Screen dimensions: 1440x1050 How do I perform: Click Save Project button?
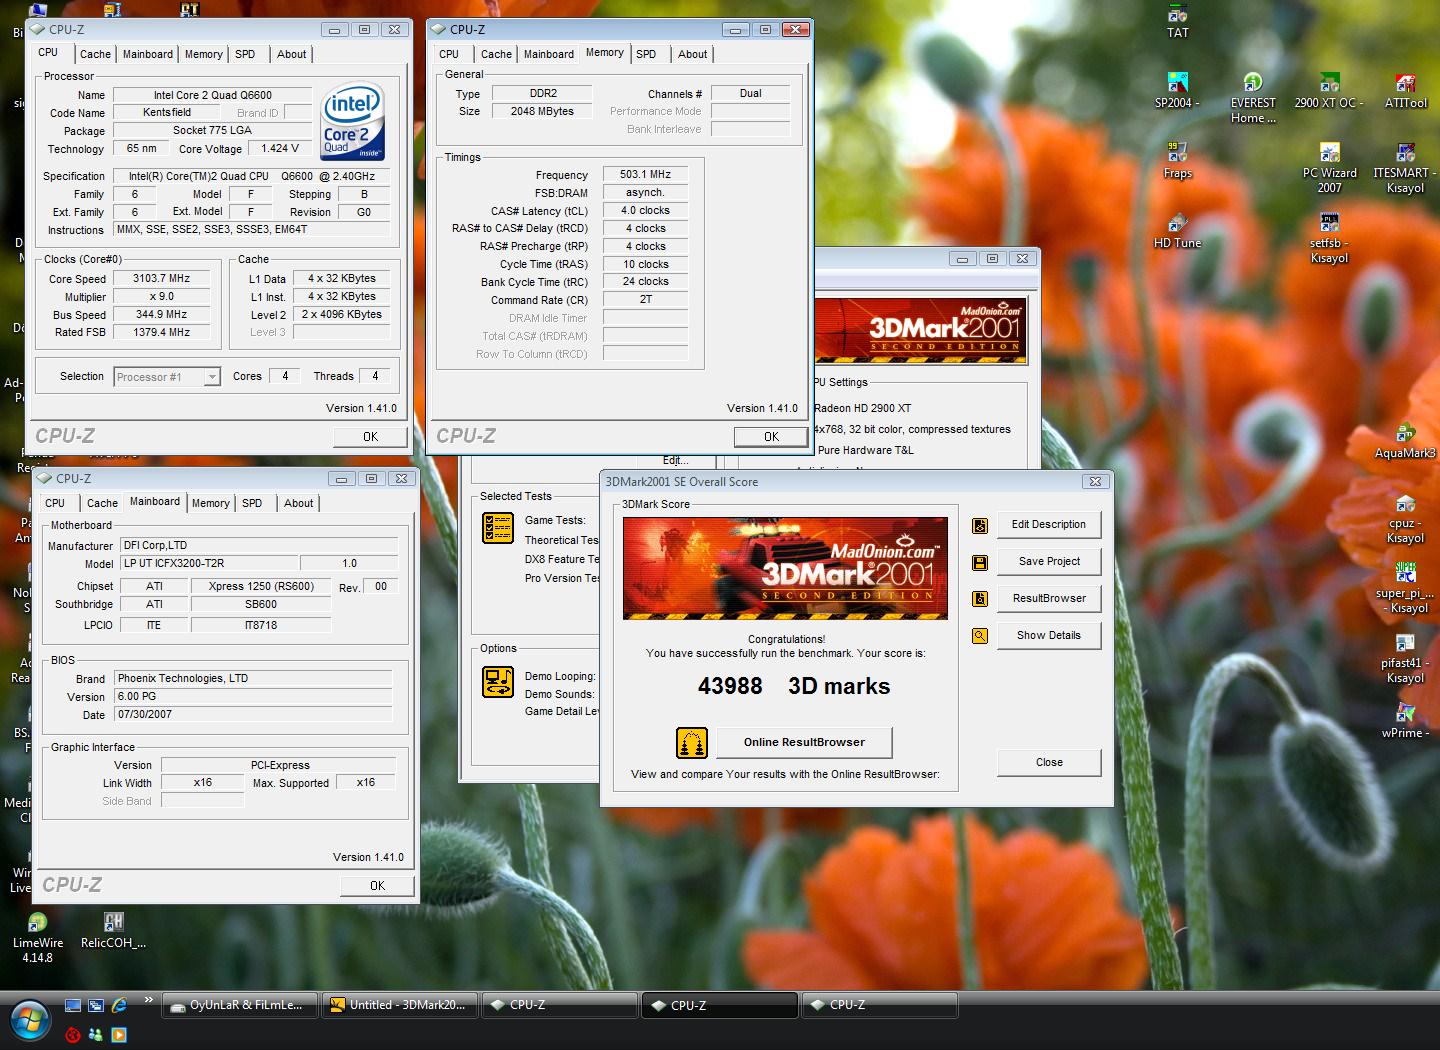click(1048, 561)
